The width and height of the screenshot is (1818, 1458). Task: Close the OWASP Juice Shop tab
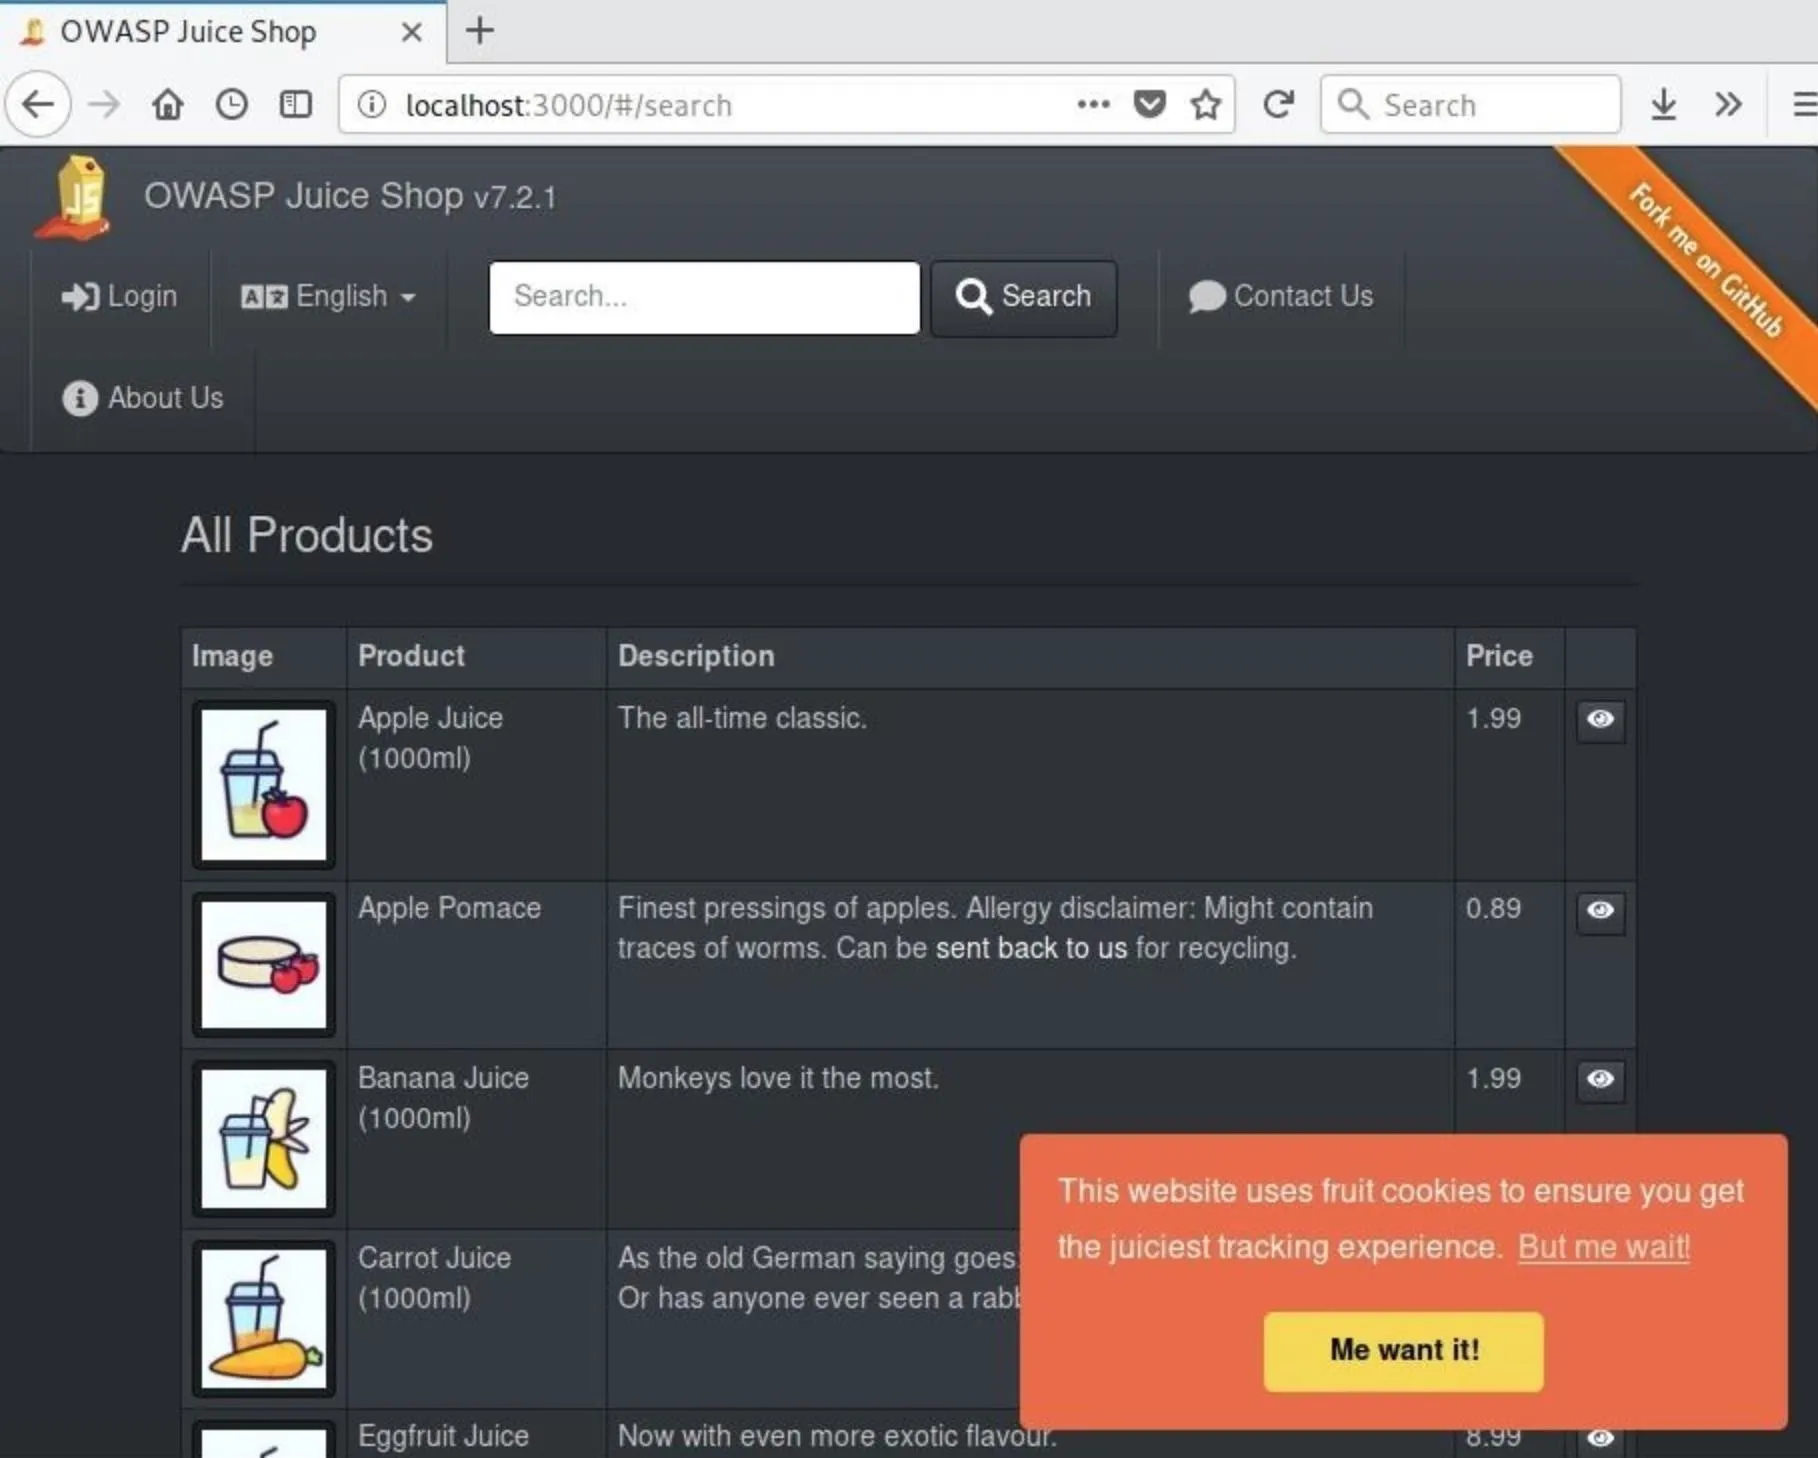(x=411, y=32)
